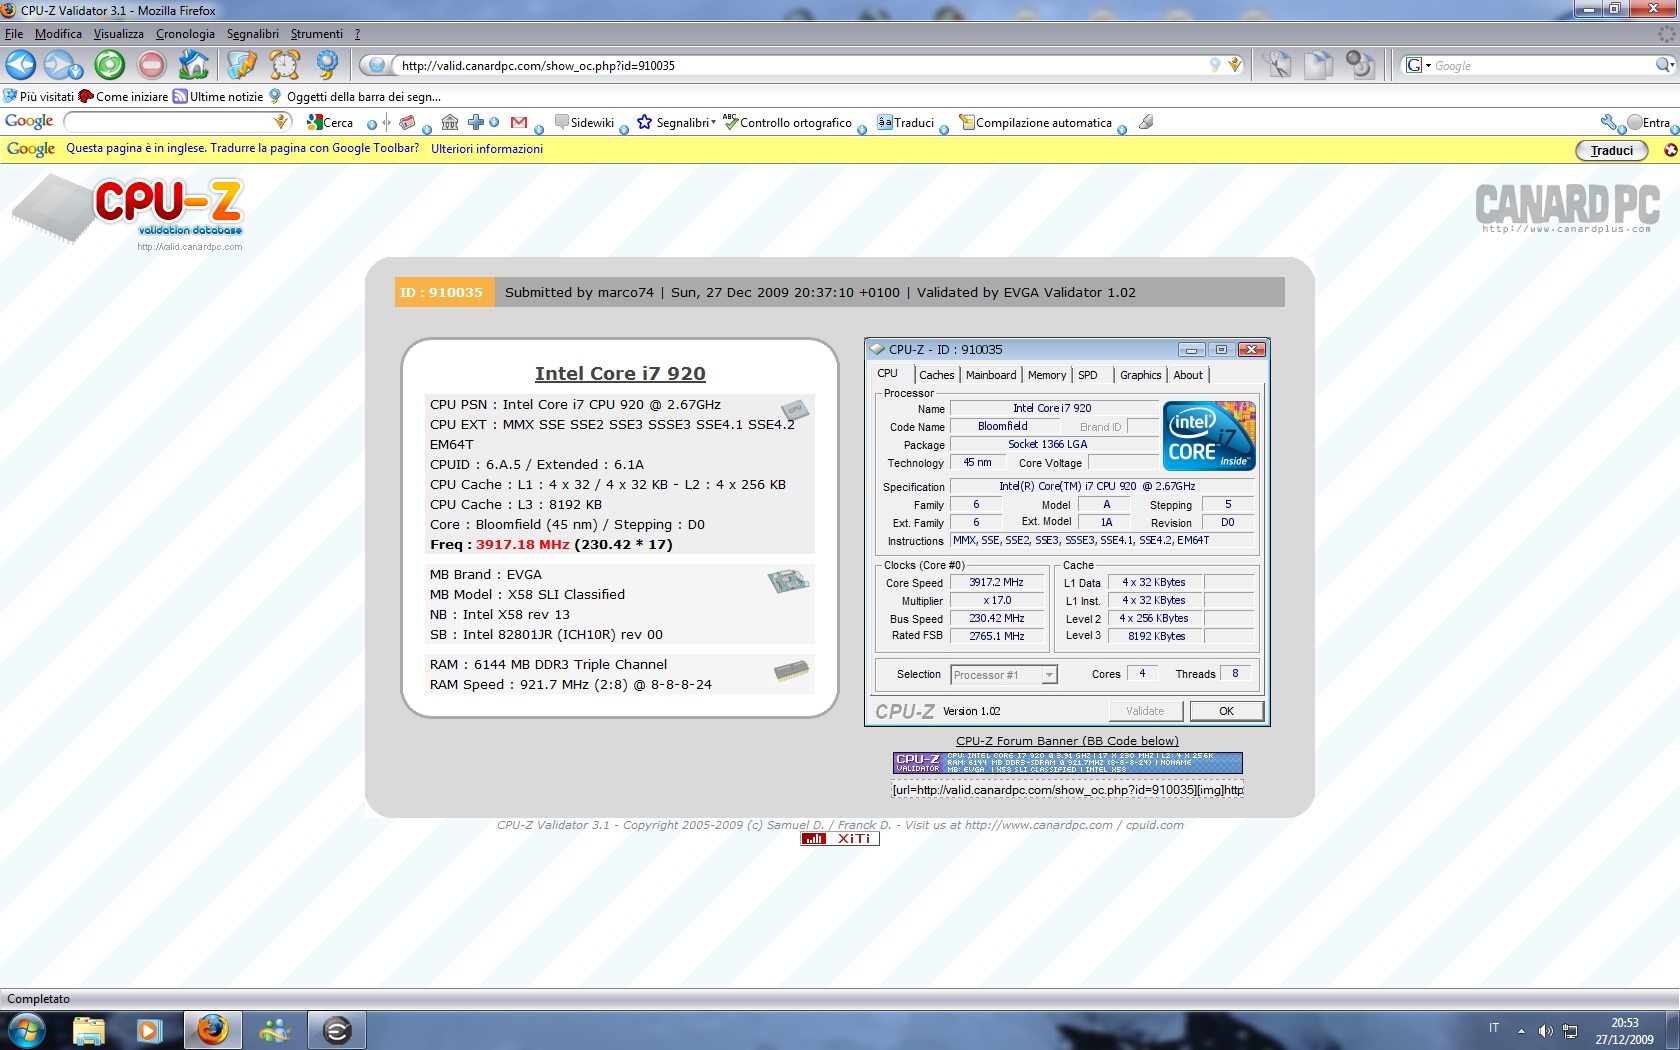This screenshot has height=1050, width=1680.
Task: Click Compilazione automatica autofill button
Action: point(1035,122)
